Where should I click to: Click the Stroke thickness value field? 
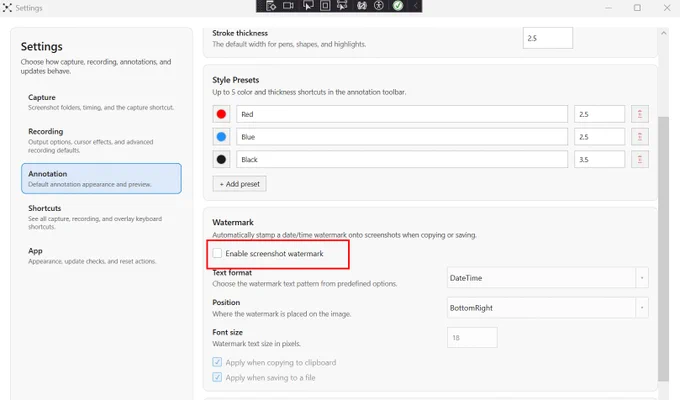pos(548,38)
